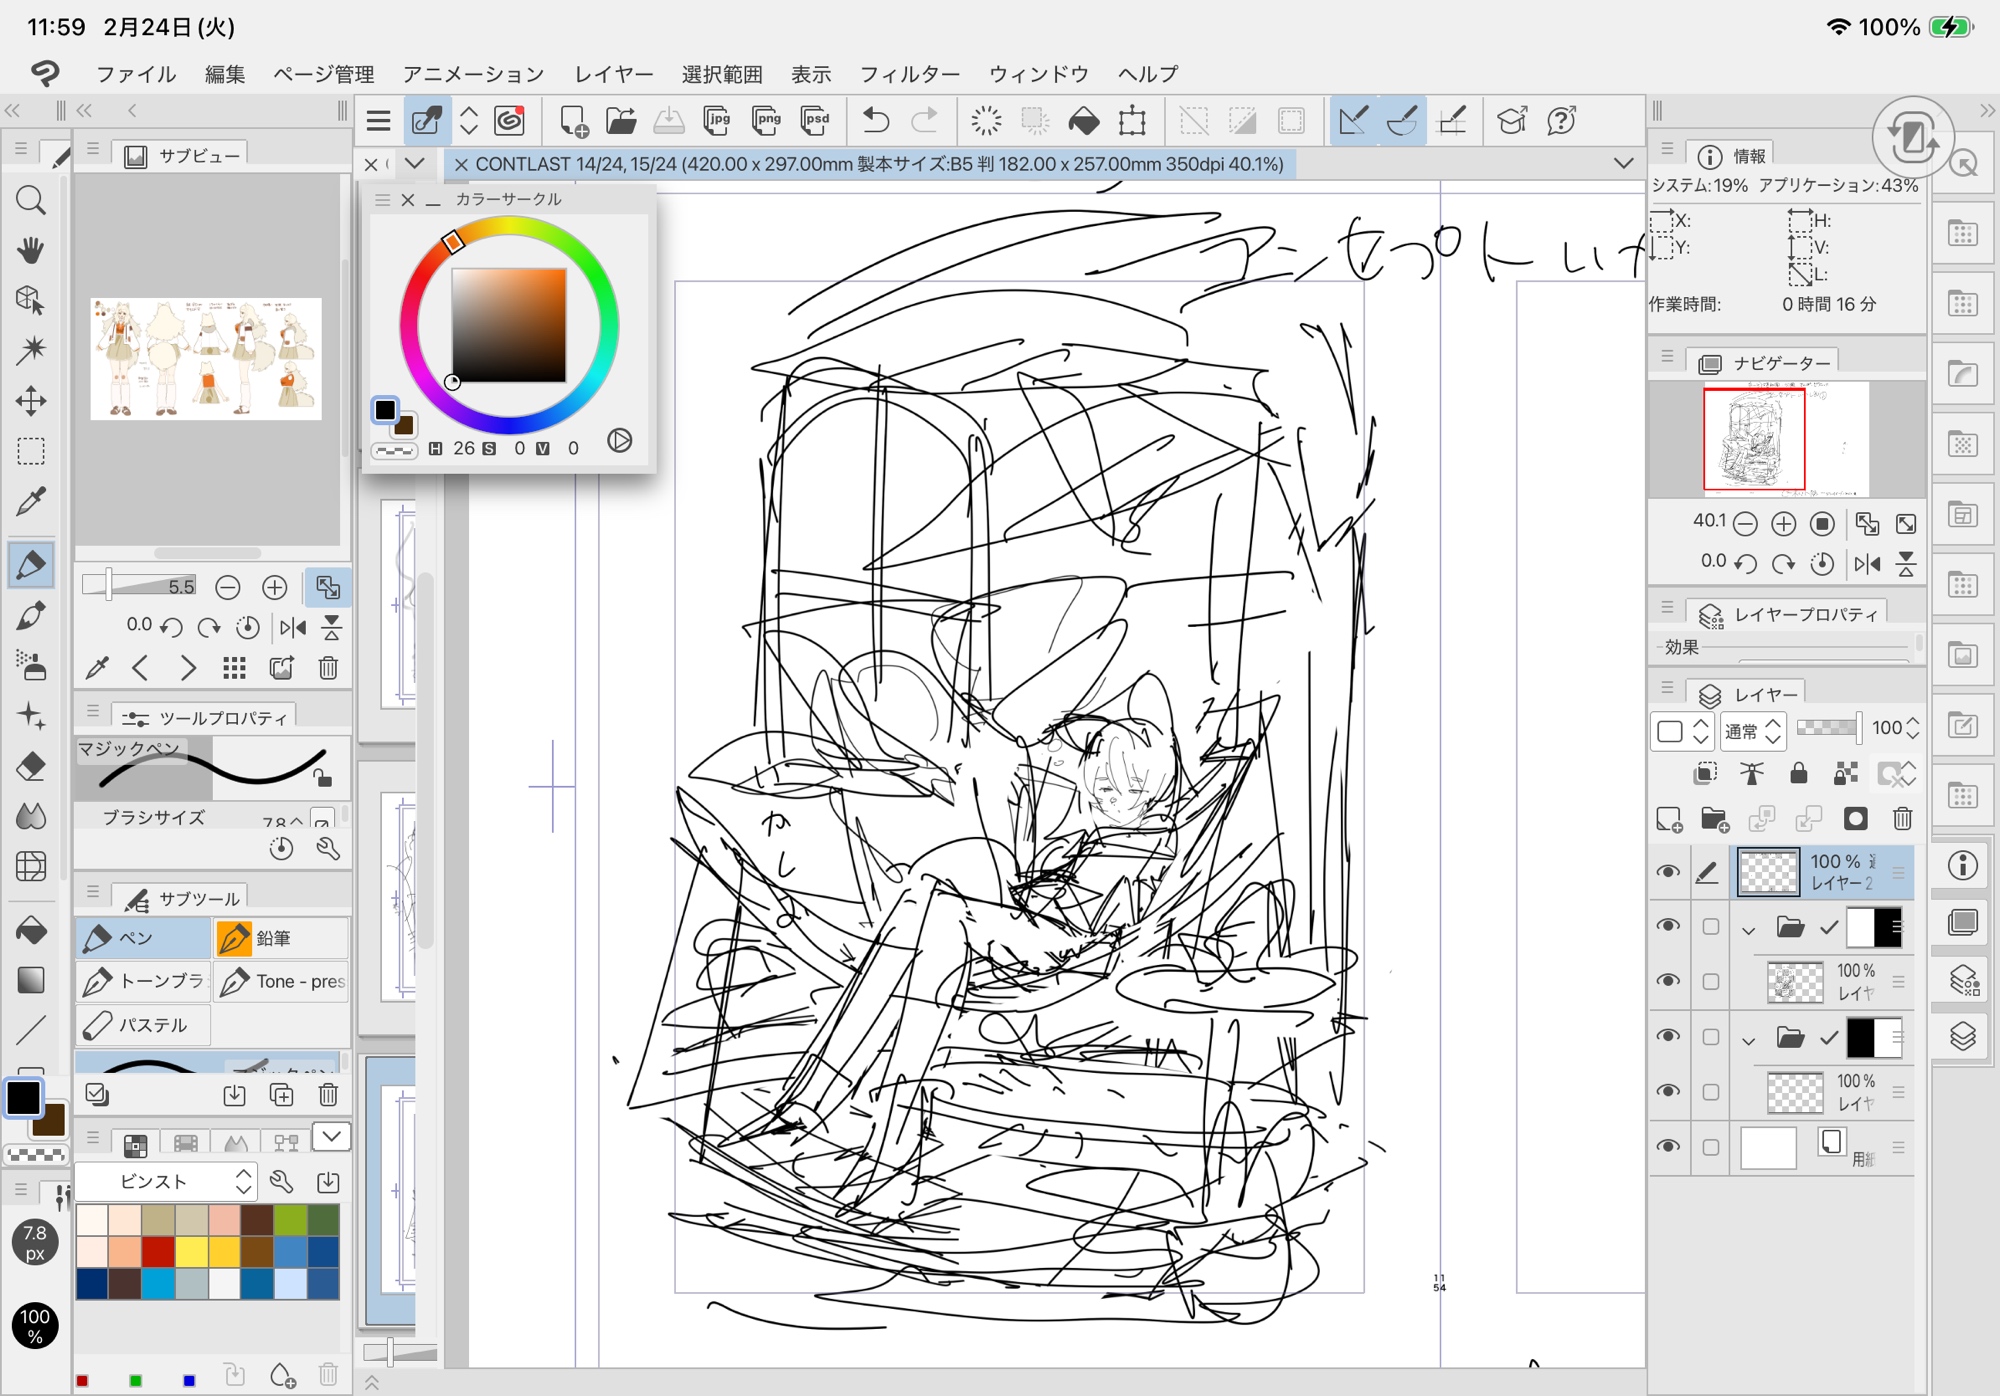This screenshot has width=2000, height=1396.
Task: Select the 鉛筆 sub tool group
Action: coord(281,938)
